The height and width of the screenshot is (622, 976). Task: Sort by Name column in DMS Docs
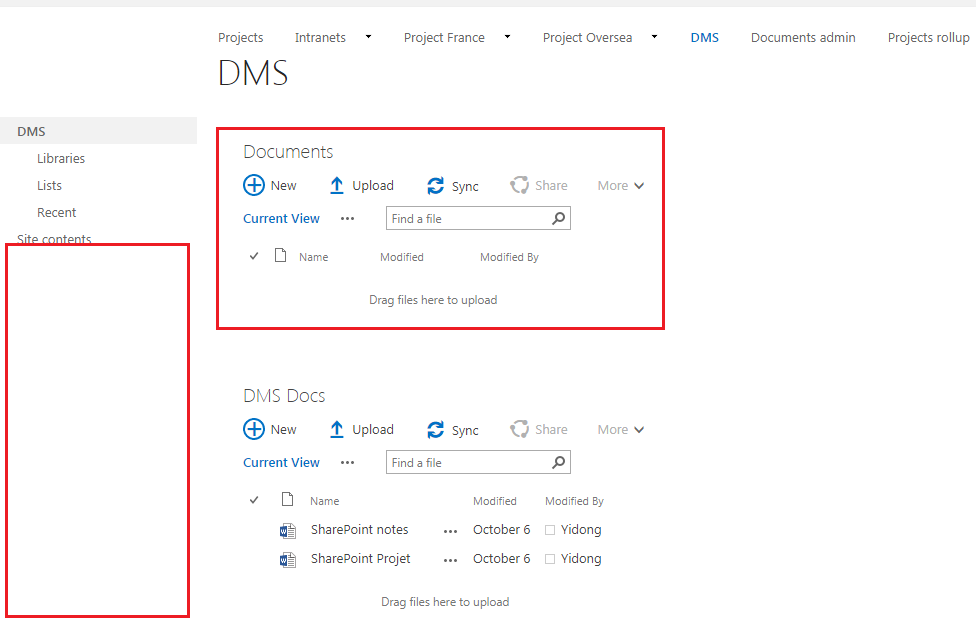(x=324, y=501)
